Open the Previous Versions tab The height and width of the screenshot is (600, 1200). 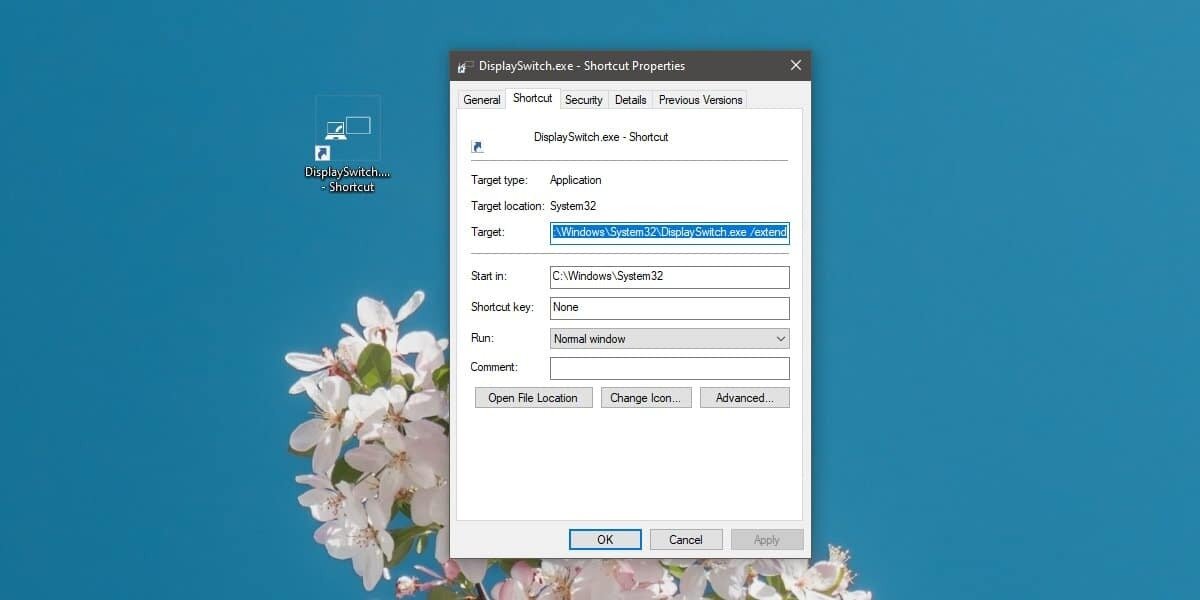(x=700, y=100)
